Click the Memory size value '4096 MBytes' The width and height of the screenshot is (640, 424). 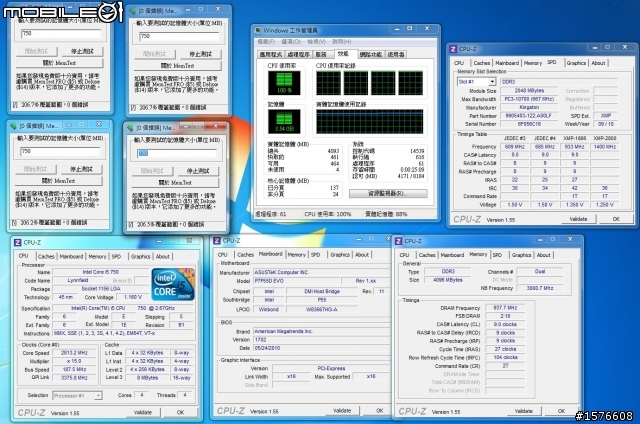(x=448, y=280)
